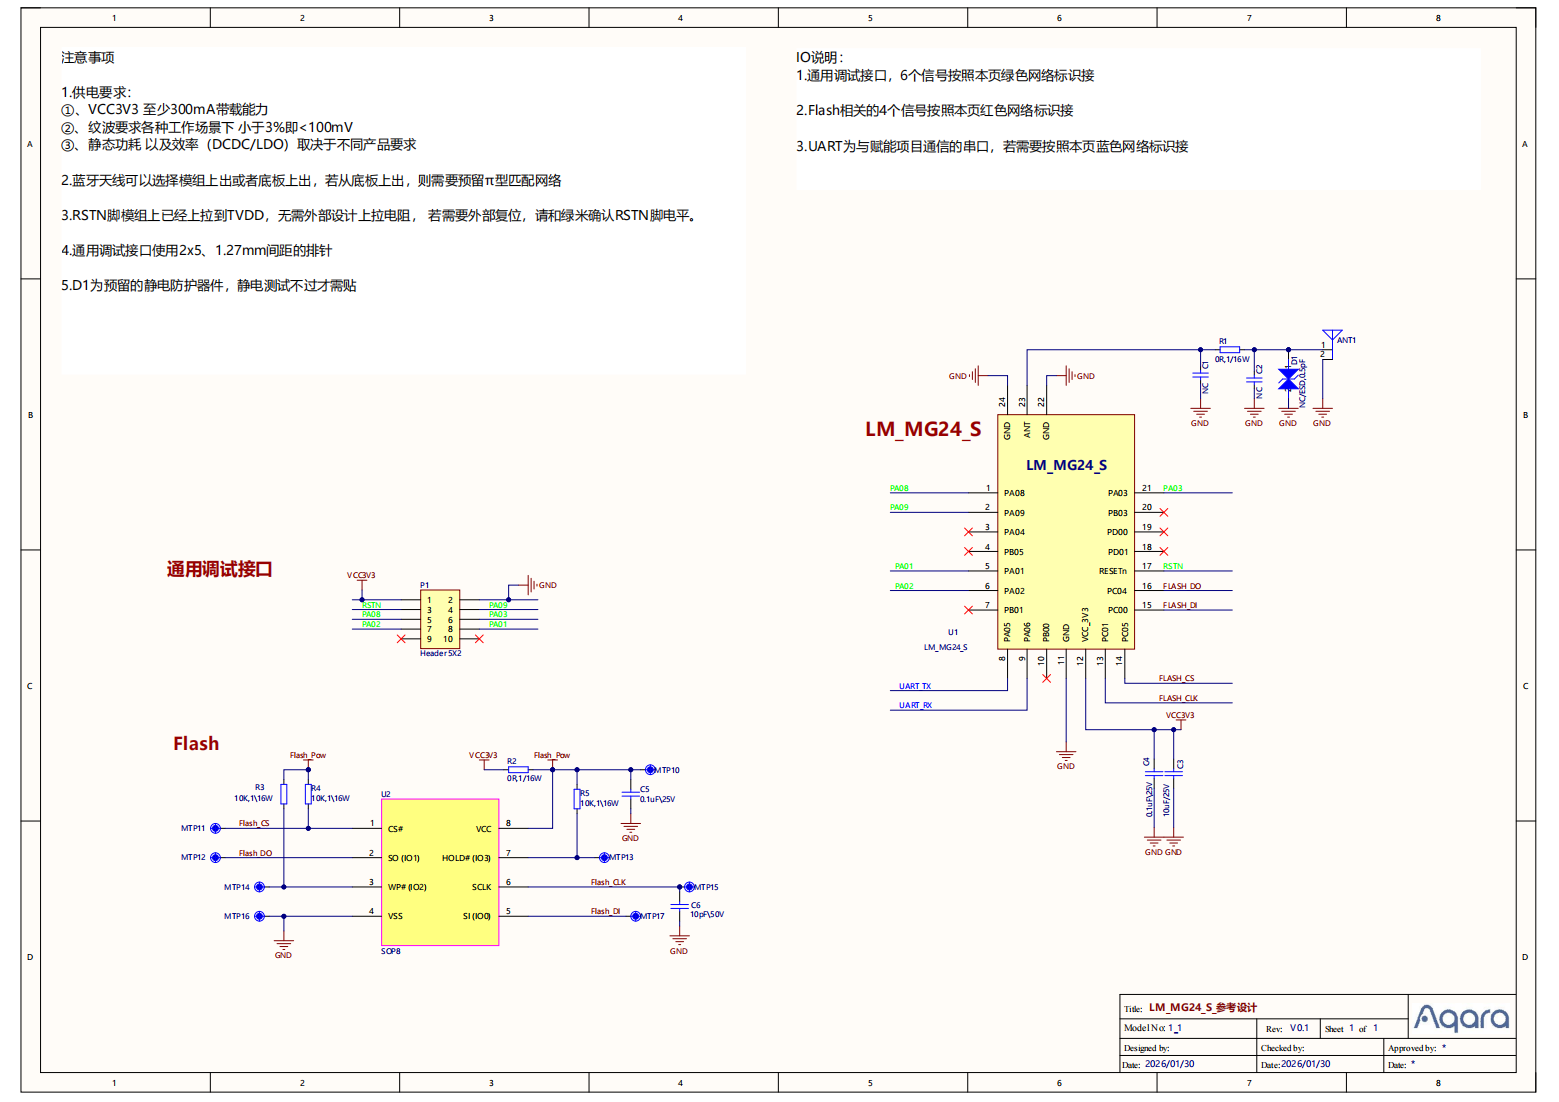Click the D1 ESD protection diode symbol
This screenshot has width=1559, height=1102.
coord(1288,379)
